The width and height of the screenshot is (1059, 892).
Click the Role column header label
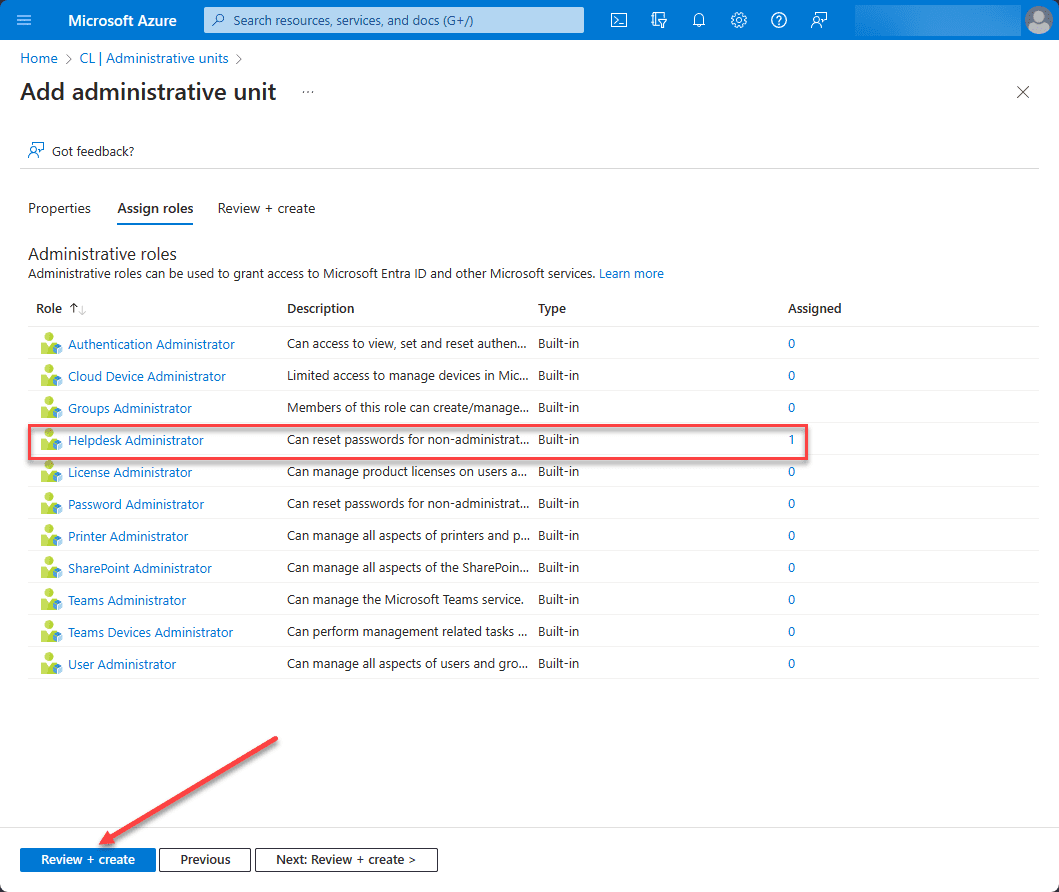pyautogui.click(x=49, y=309)
